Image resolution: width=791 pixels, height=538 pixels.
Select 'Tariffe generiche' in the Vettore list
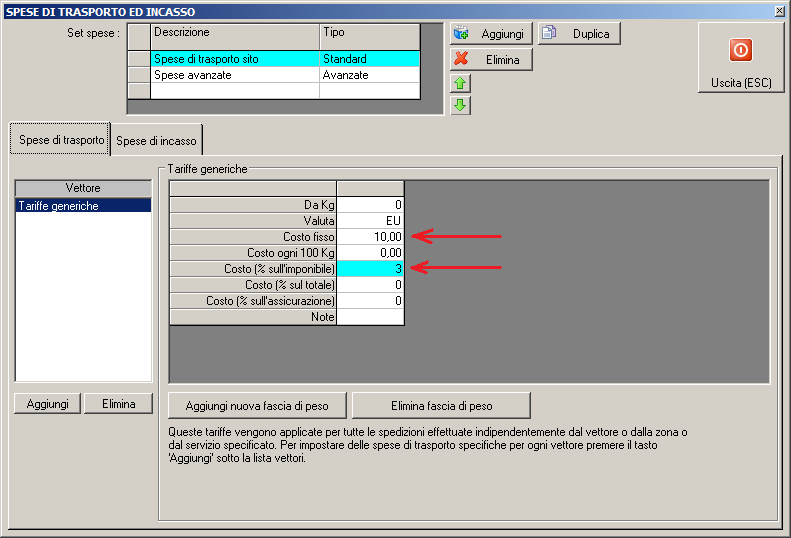83,205
